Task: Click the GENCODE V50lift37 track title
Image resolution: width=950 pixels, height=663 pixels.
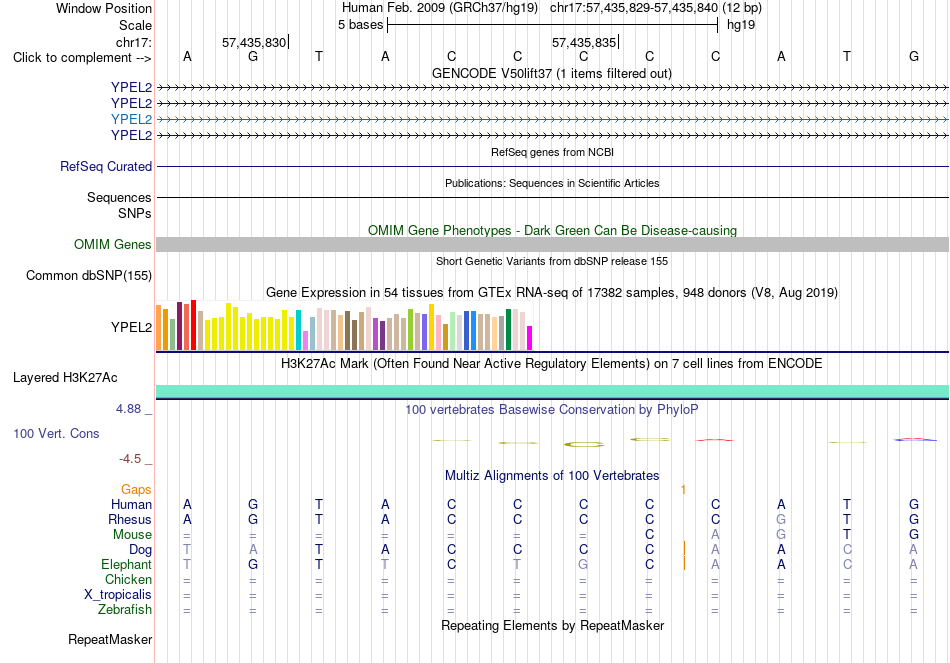Action: (x=552, y=73)
